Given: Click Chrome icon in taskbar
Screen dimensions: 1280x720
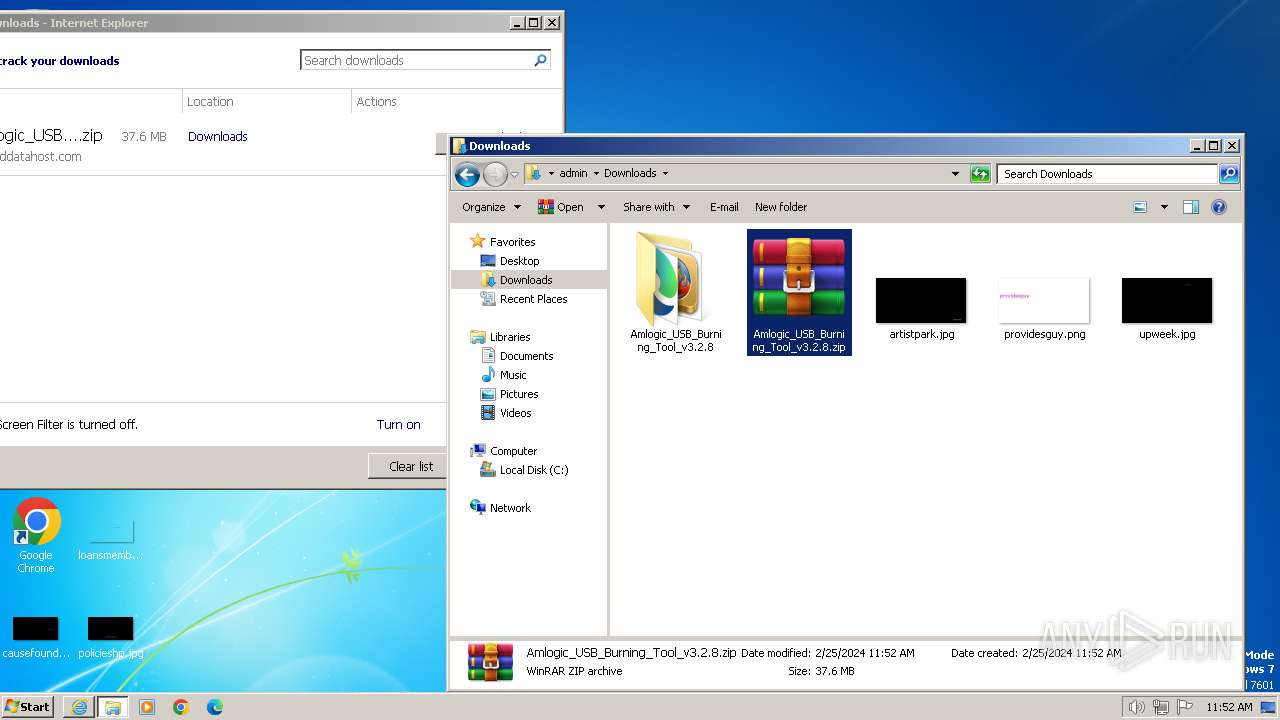Looking at the screenshot, I should [x=181, y=707].
